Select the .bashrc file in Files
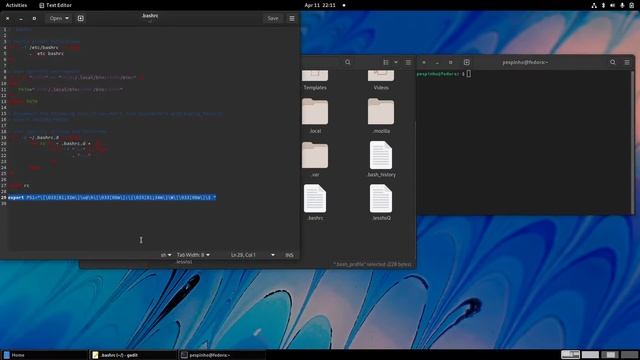The width and height of the screenshot is (640, 360). (315, 203)
